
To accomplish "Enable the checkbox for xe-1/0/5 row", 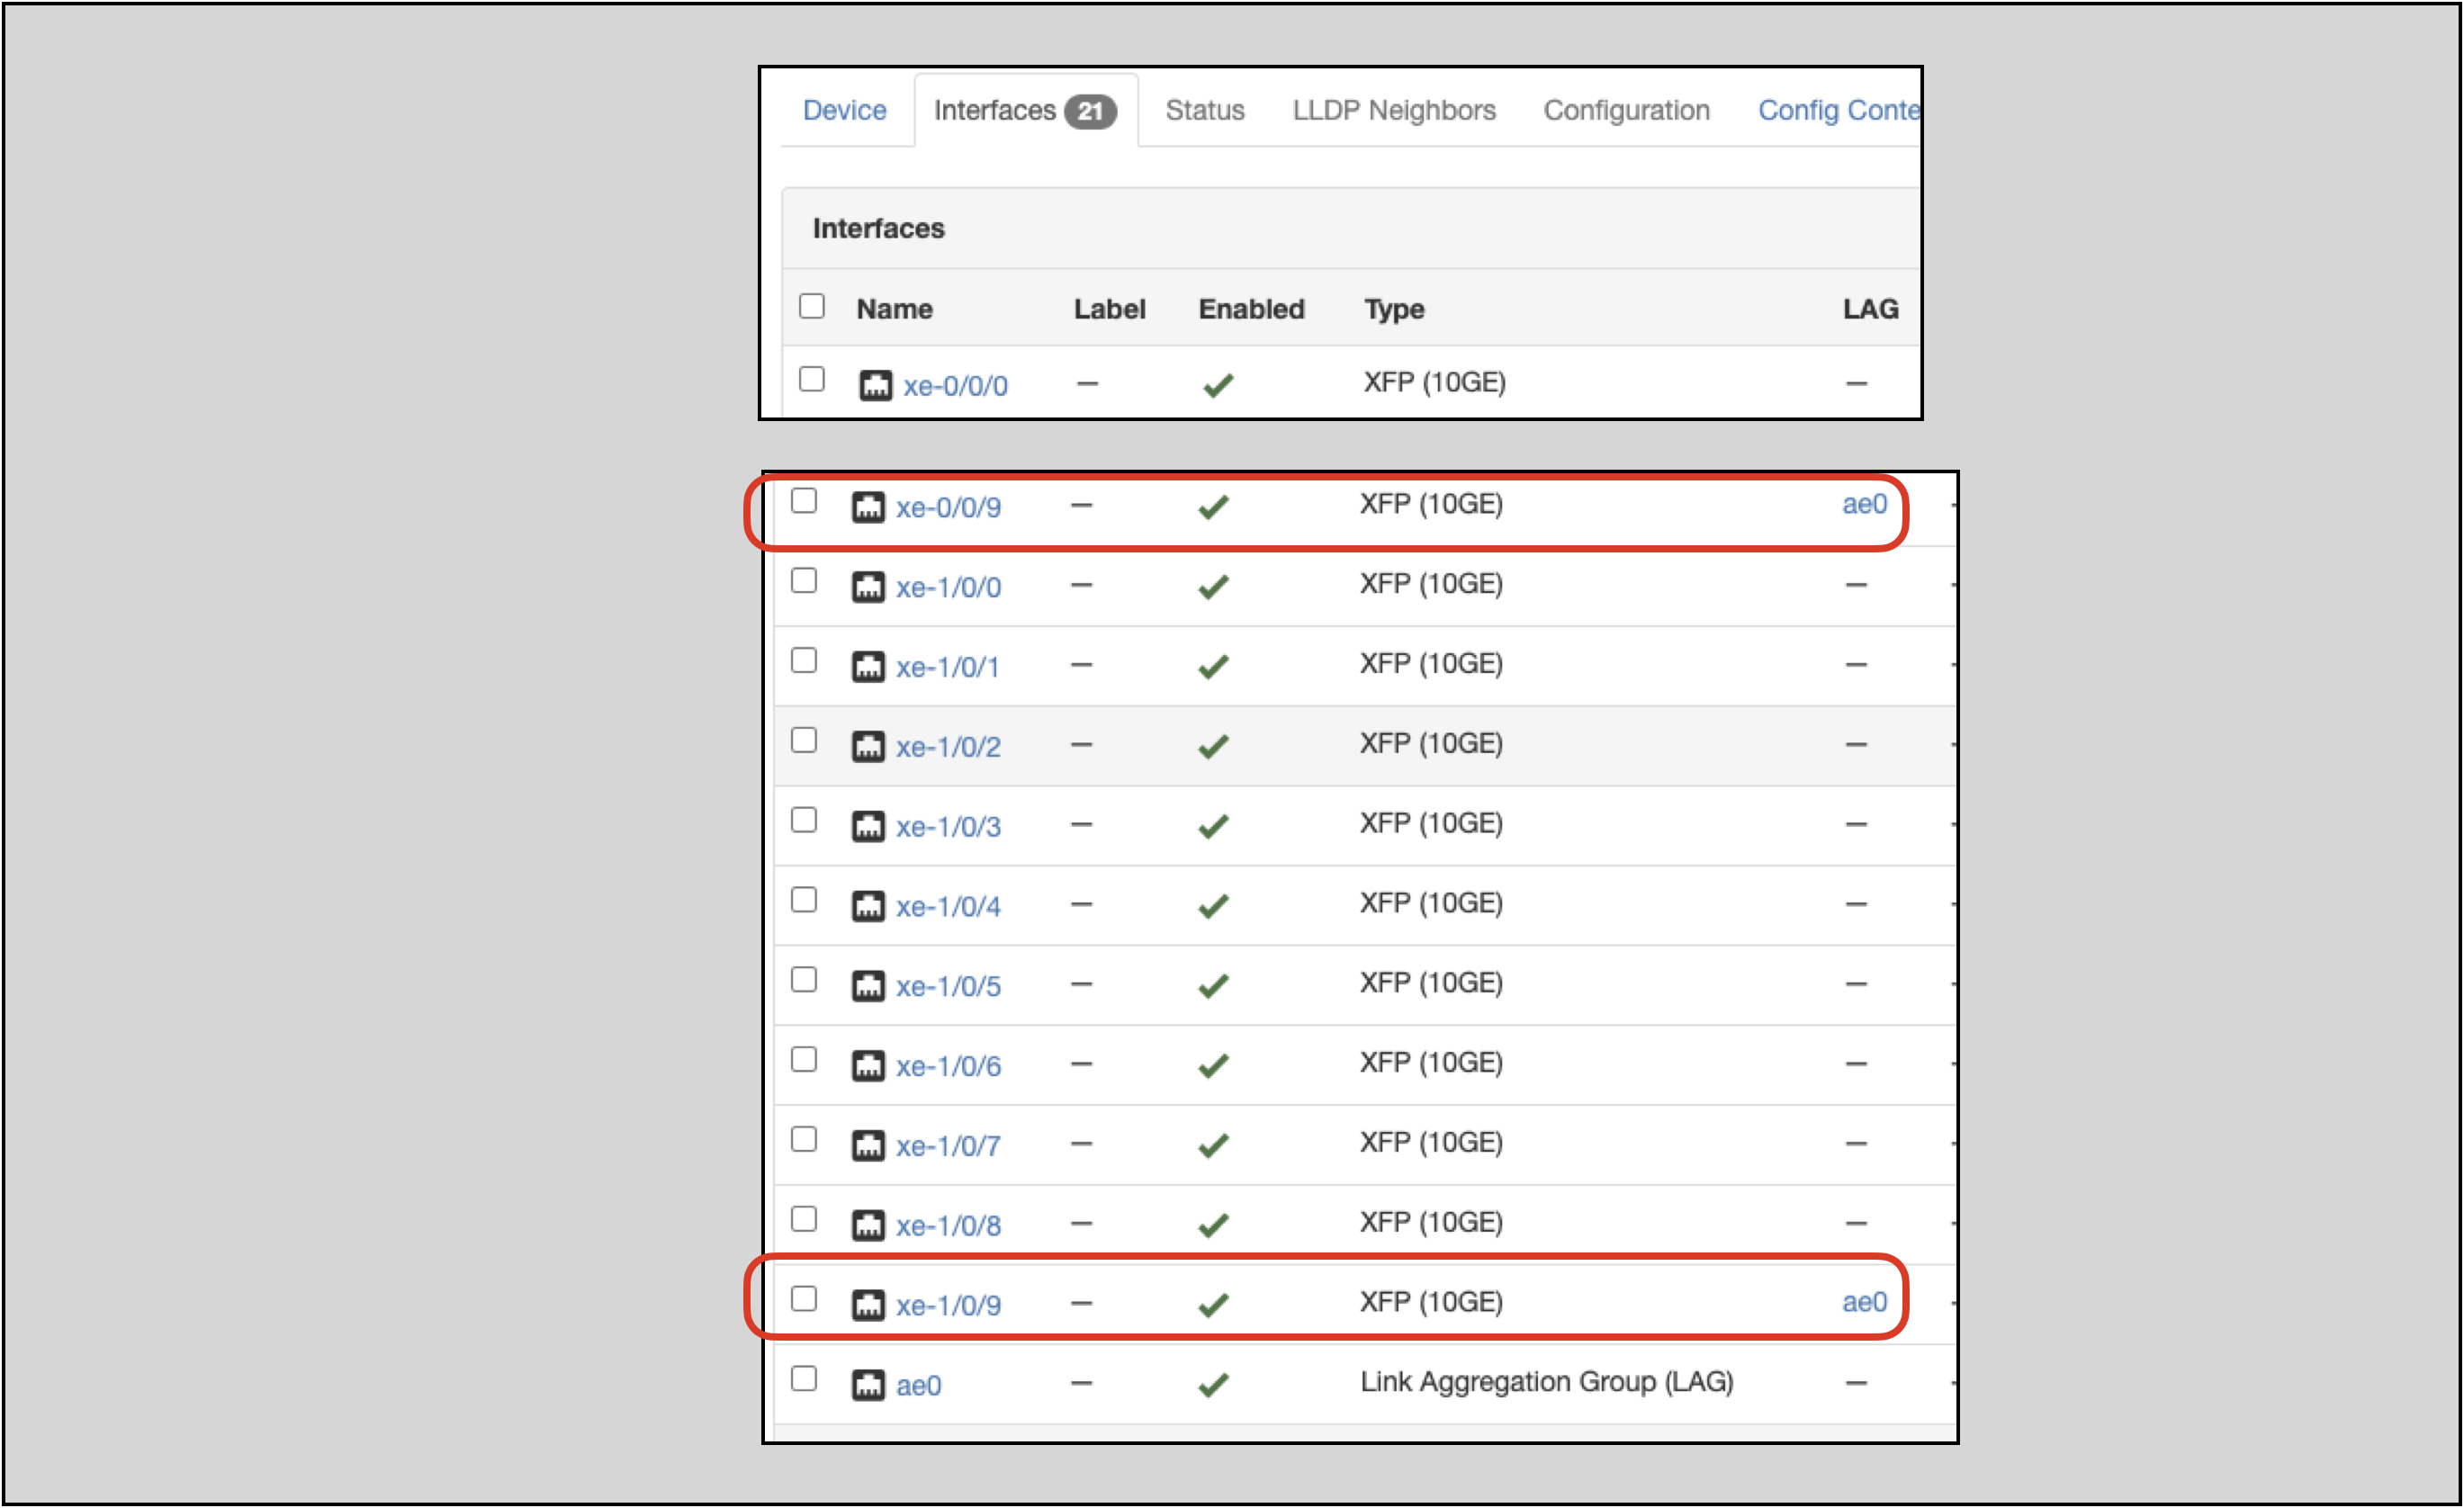I will (803, 979).
